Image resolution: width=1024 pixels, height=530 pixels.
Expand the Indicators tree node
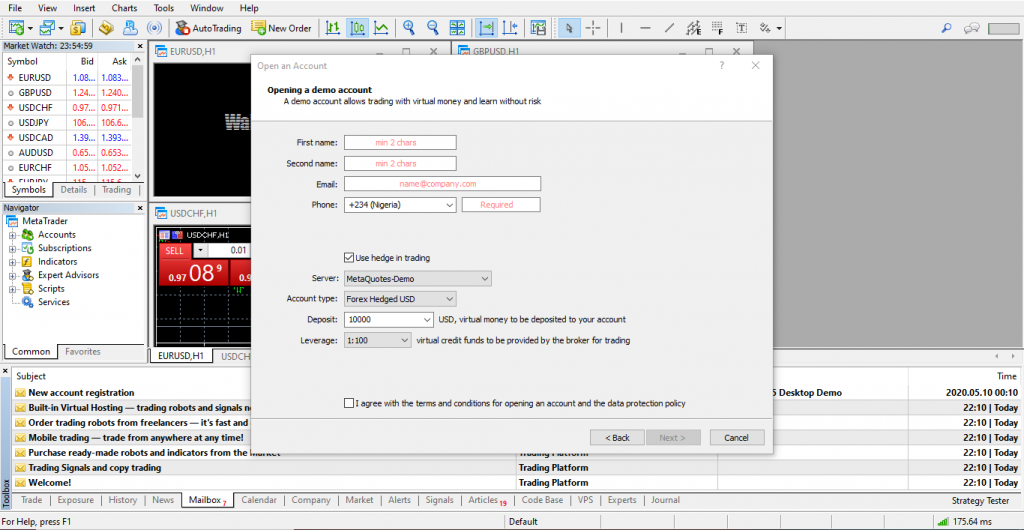(12, 262)
